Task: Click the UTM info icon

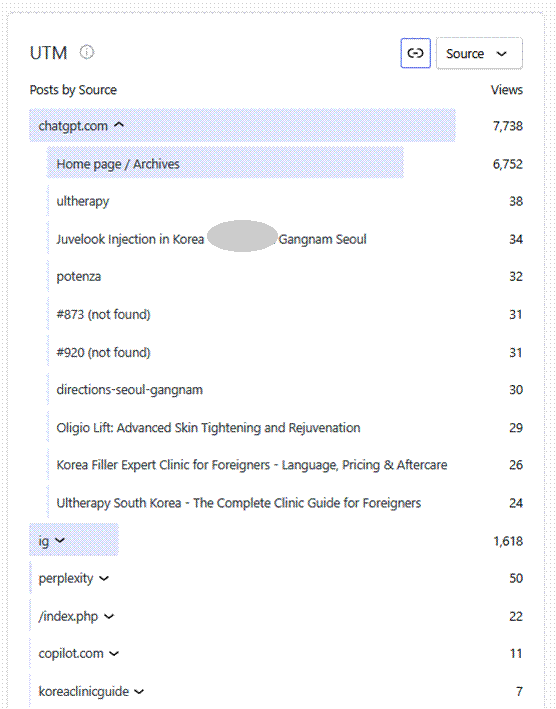Action: (86, 53)
